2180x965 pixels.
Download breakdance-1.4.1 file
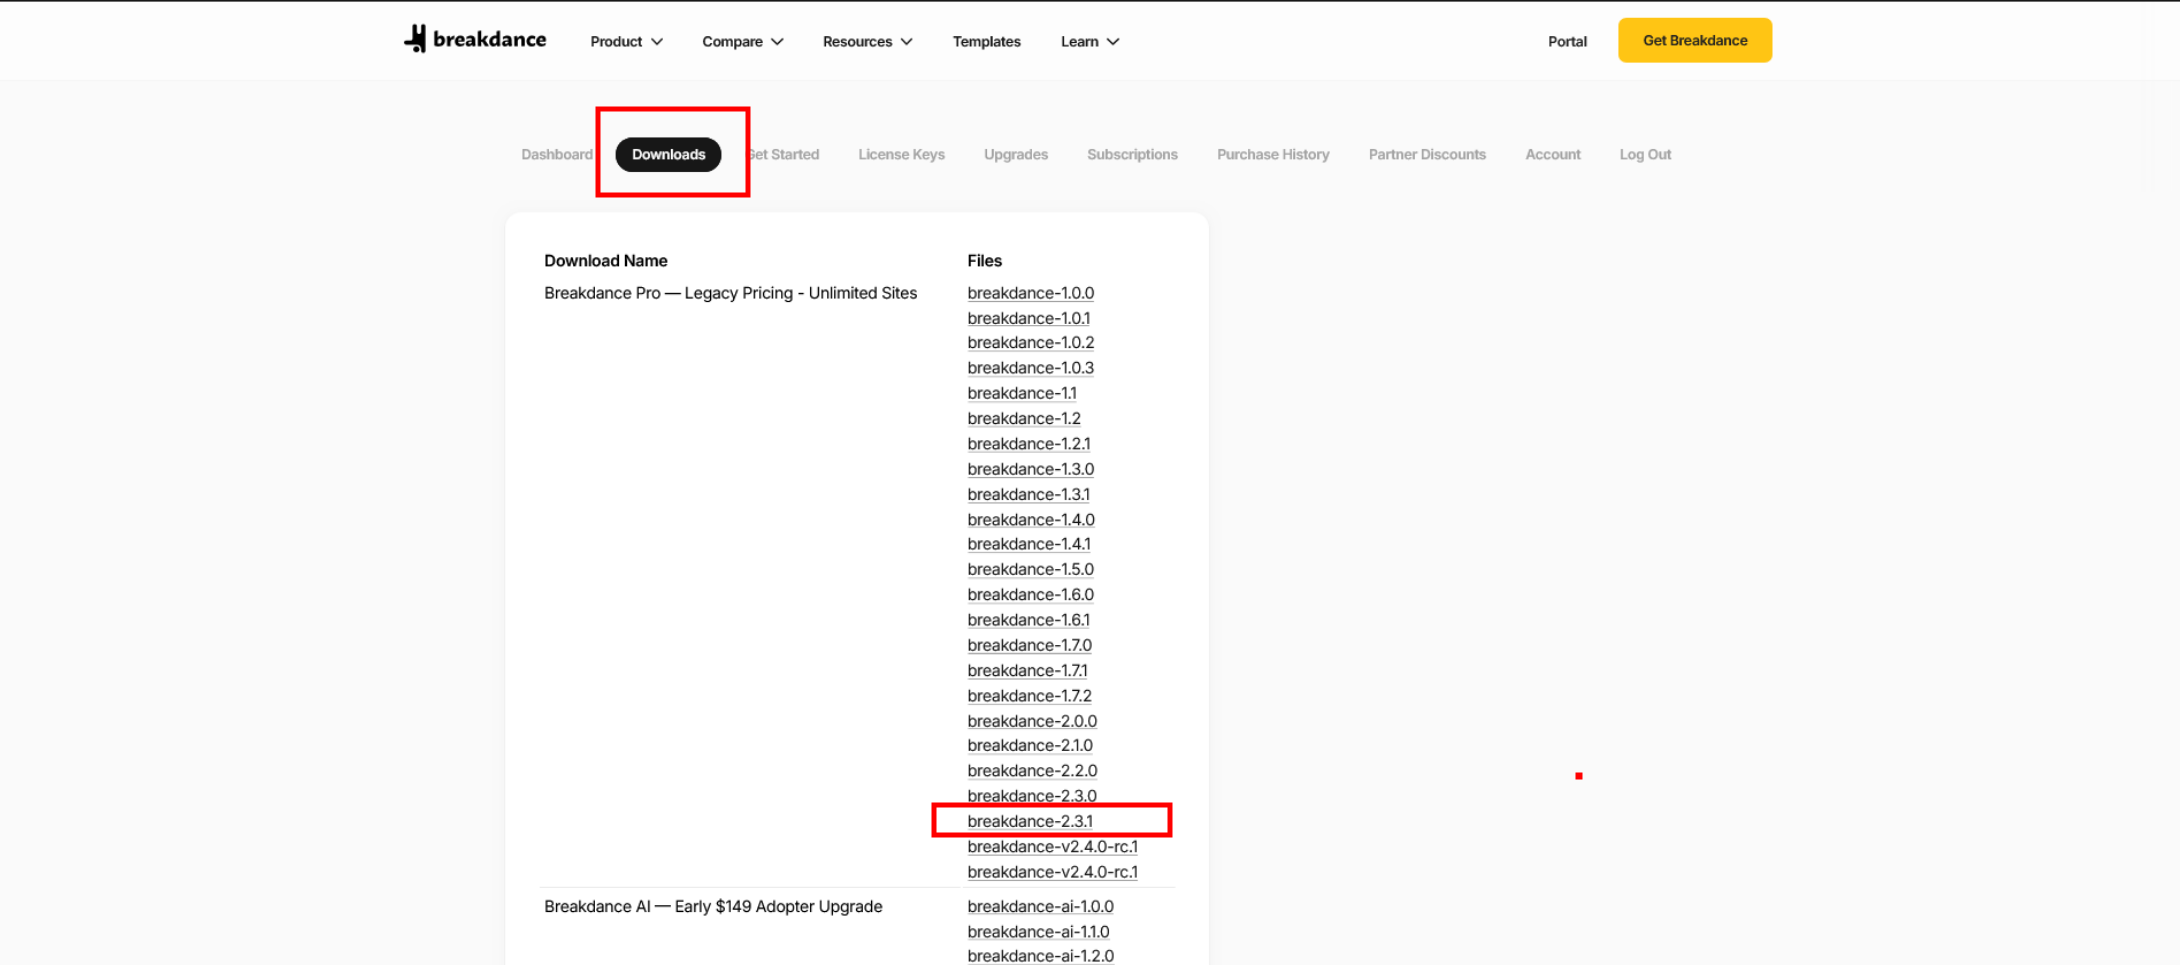[x=1029, y=544]
